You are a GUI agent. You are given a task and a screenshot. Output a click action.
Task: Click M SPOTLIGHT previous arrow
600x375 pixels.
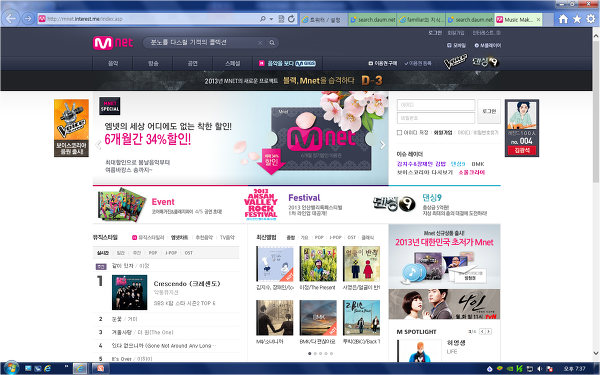482,331
